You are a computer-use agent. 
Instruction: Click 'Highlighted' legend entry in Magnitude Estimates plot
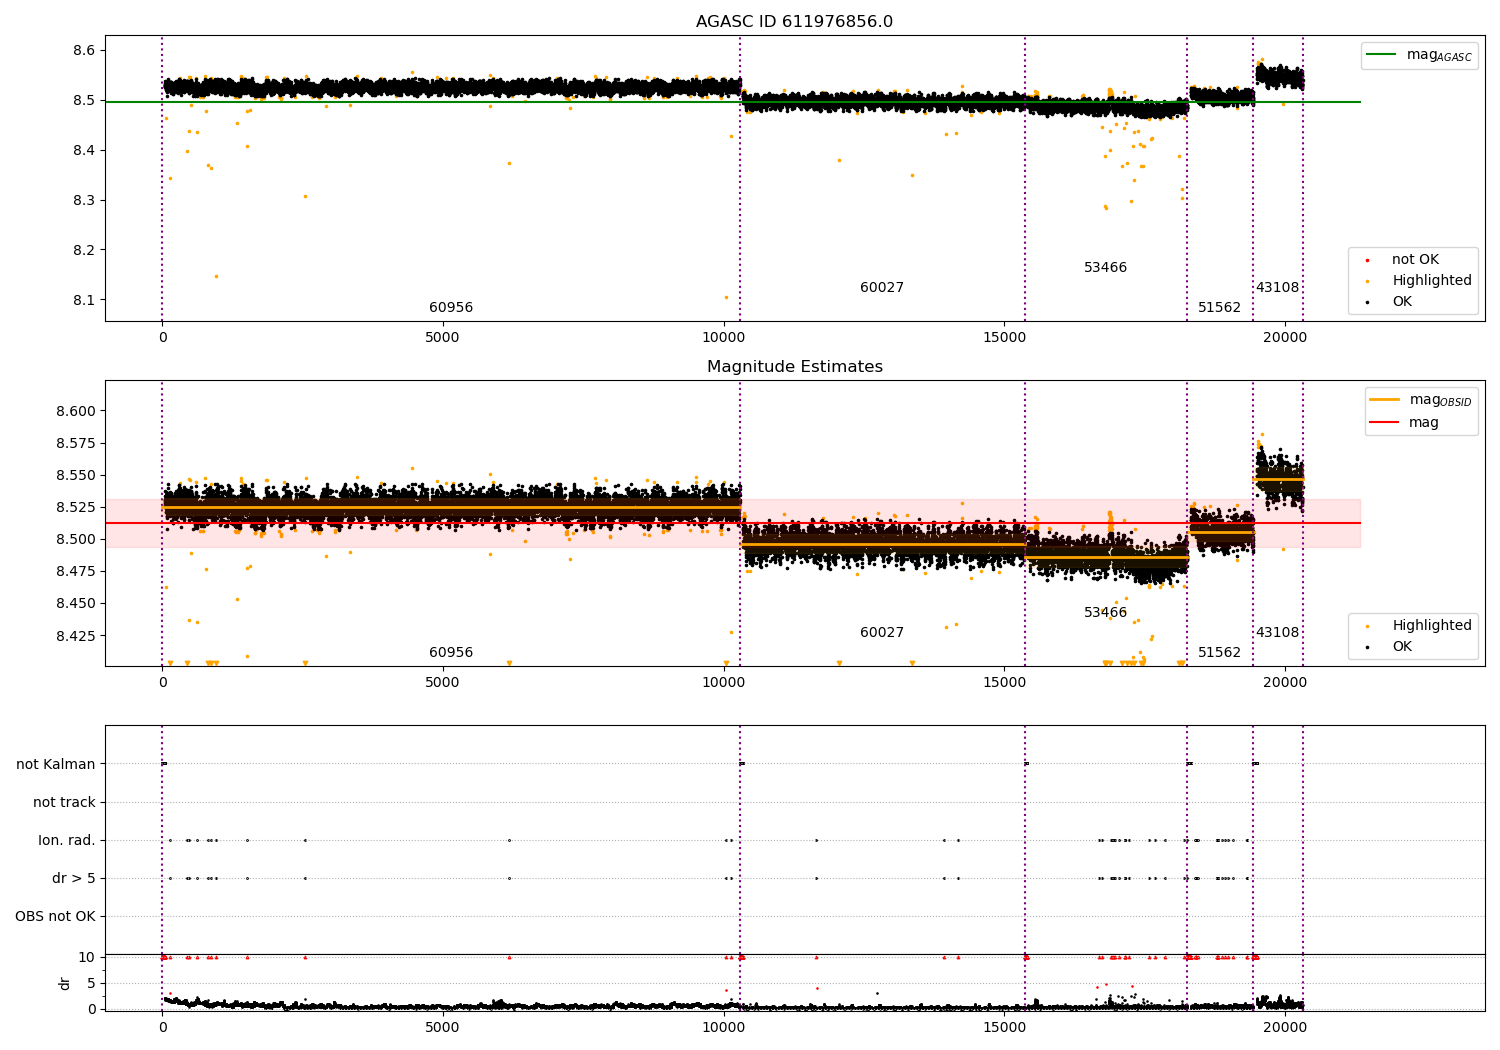pyautogui.click(x=1432, y=626)
